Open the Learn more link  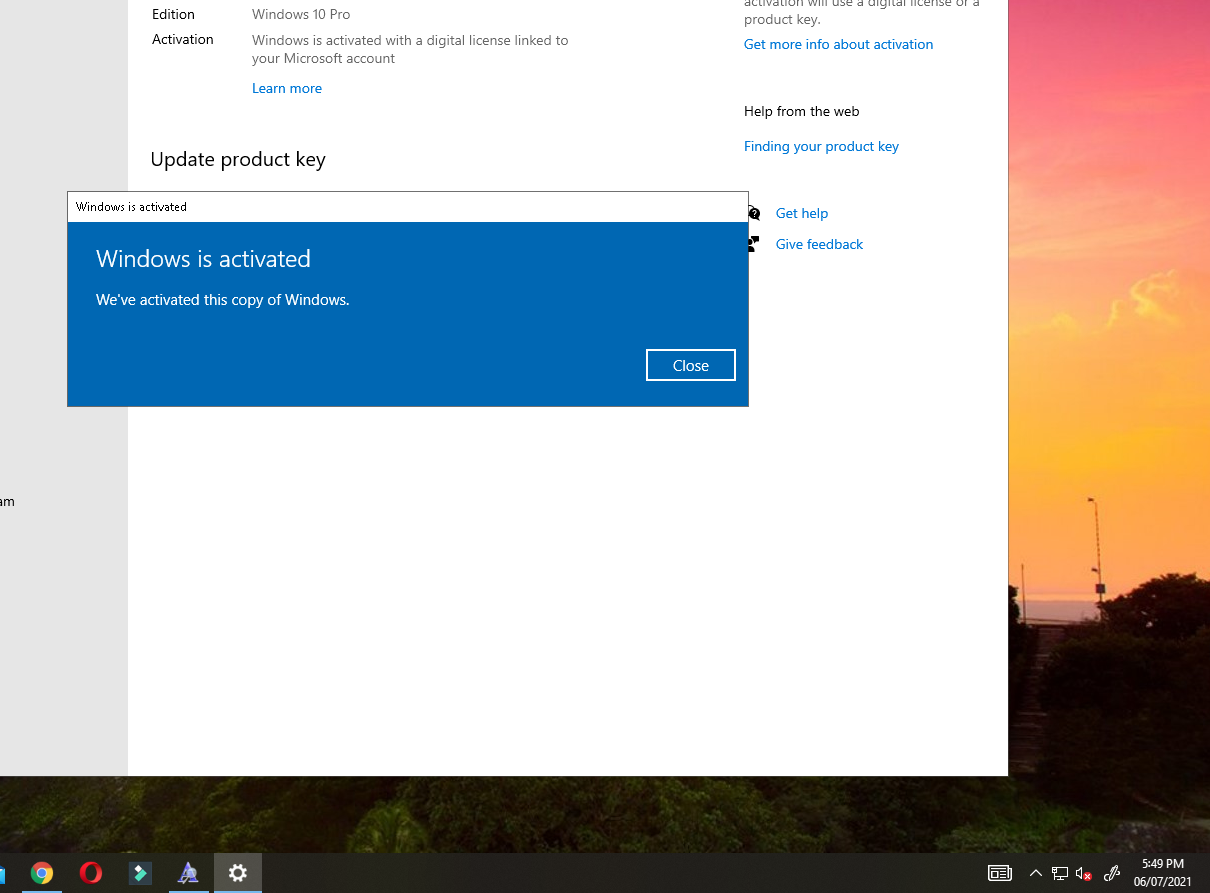287,88
